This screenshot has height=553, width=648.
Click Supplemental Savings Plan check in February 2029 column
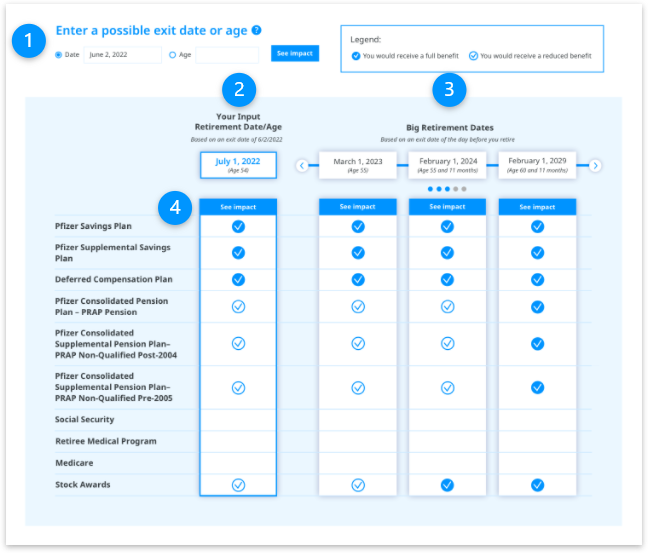(x=537, y=253)
